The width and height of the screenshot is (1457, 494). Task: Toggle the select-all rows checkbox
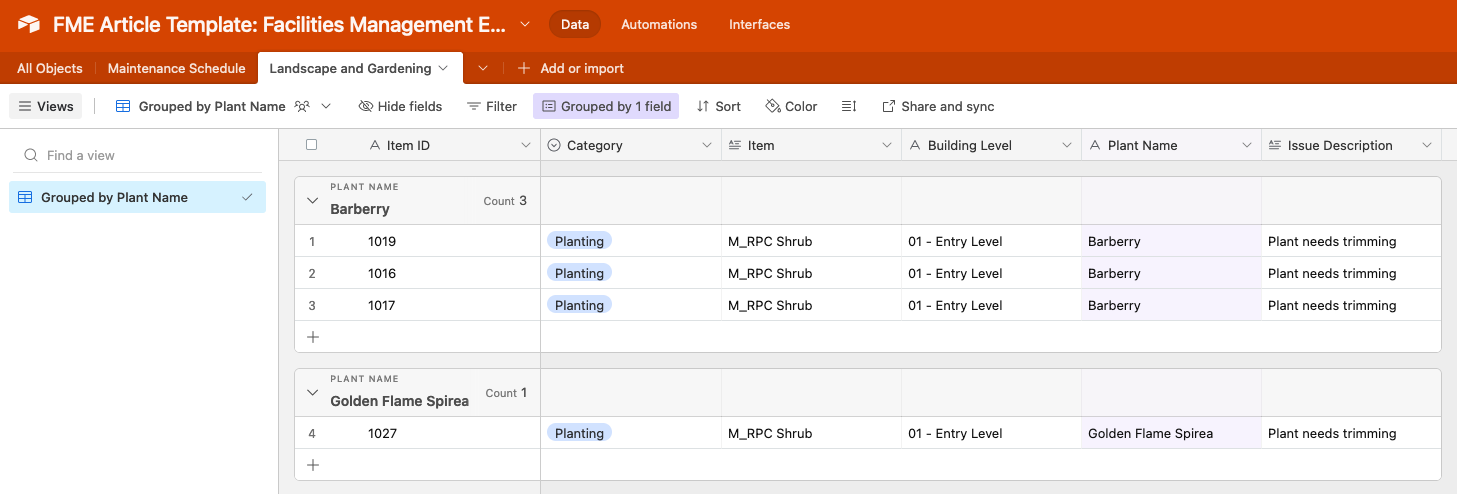[311, 145]
